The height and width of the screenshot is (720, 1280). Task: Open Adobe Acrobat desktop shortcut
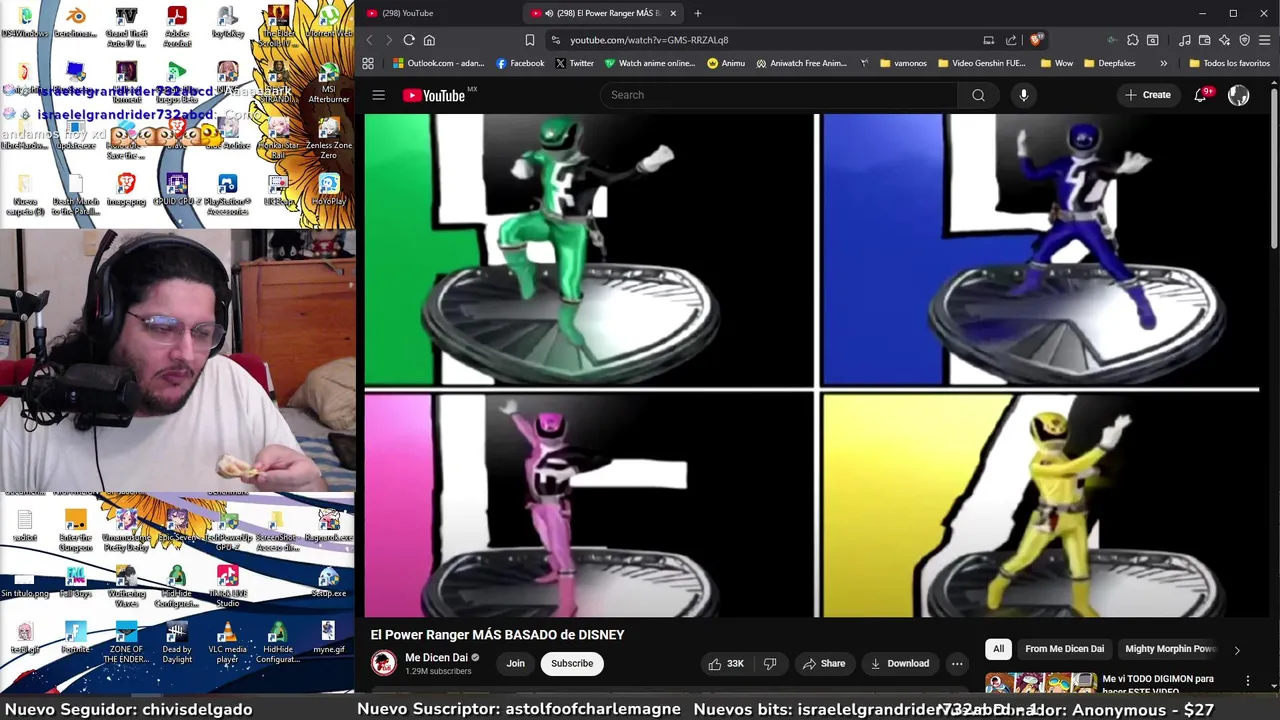(x=177, y=25)
